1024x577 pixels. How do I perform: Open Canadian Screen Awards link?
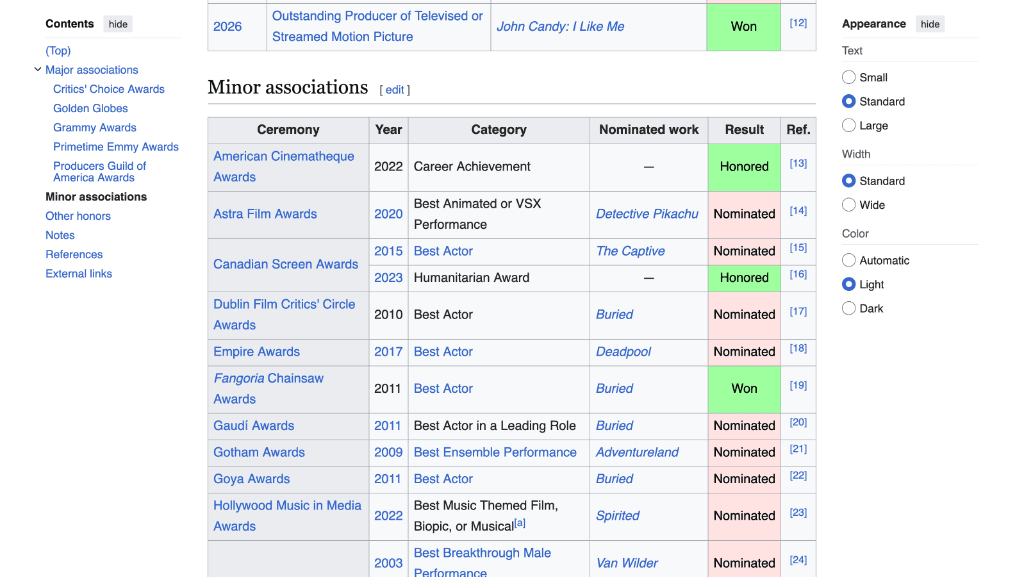point(285,264)
